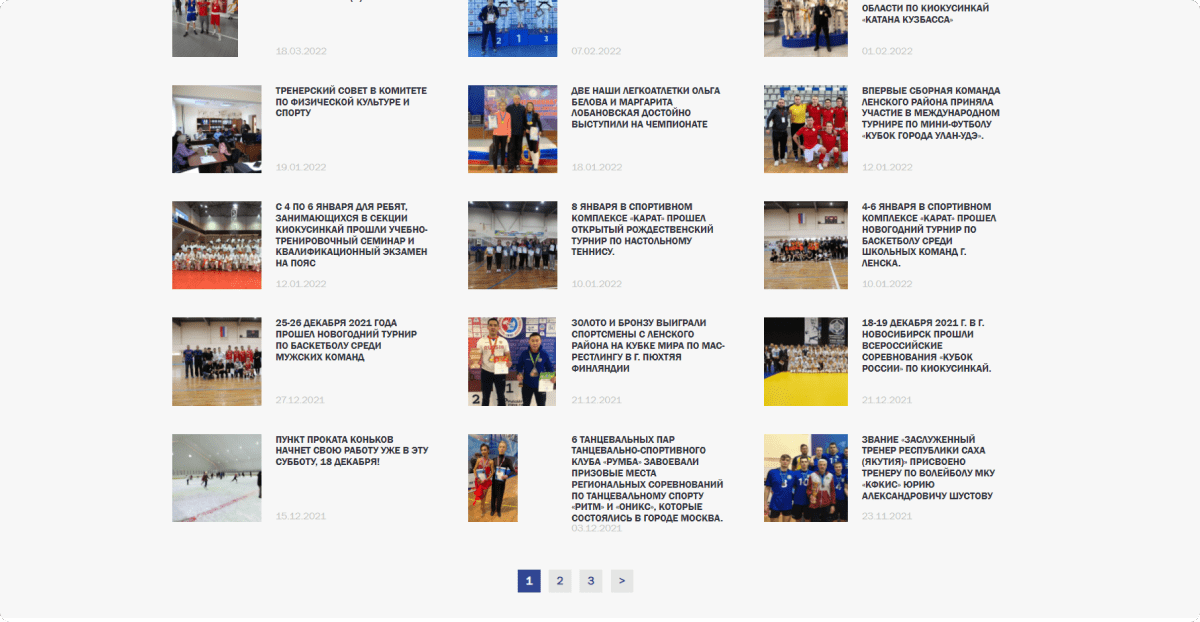
Task: Click date 10.01.2022 under школьный баскетбол article
Action: pyautogui.click(x=887, y=284)
